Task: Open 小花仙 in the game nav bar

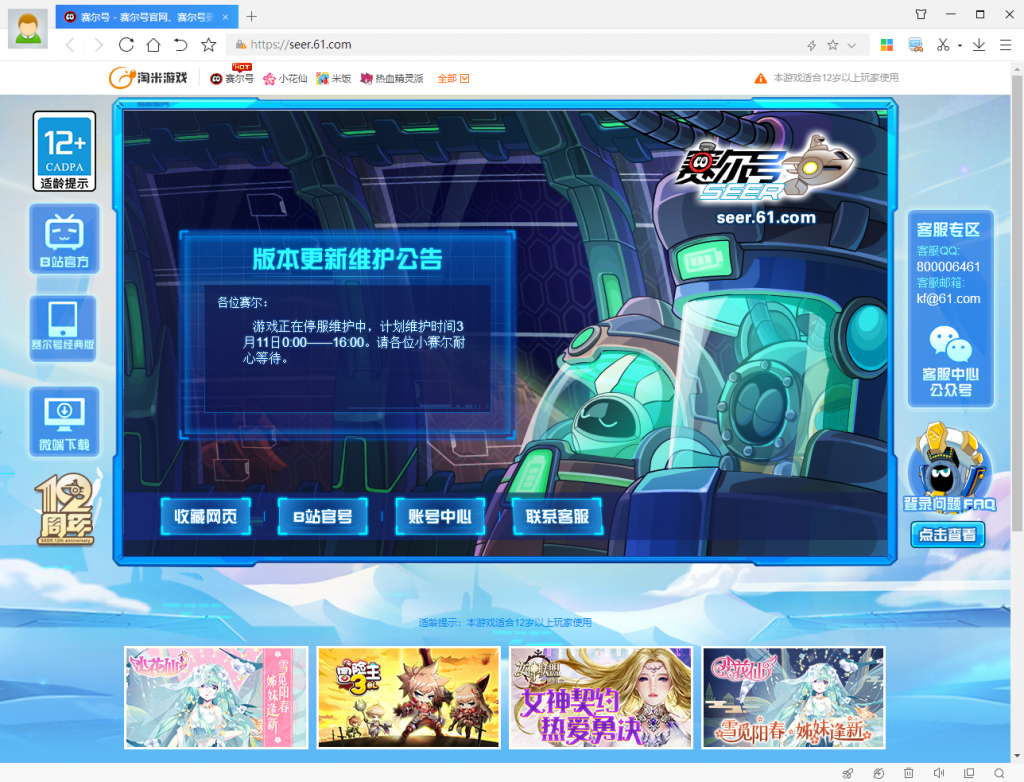Action: [285, 78]
